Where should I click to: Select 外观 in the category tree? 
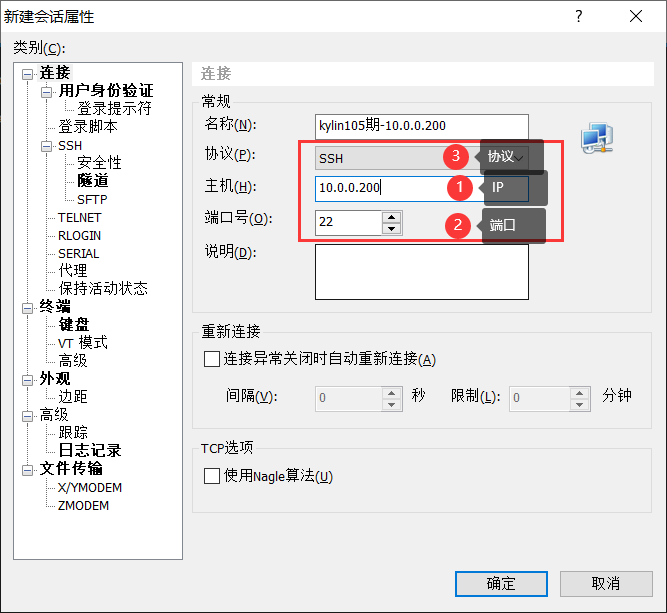tap(55, 379)
